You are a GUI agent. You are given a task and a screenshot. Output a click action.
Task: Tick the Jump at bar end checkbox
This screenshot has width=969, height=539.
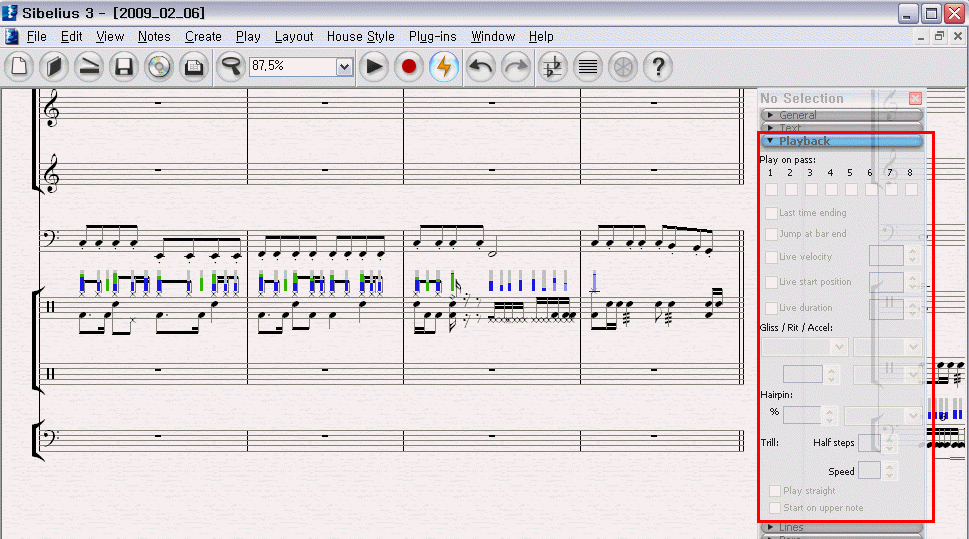point(771,234)
